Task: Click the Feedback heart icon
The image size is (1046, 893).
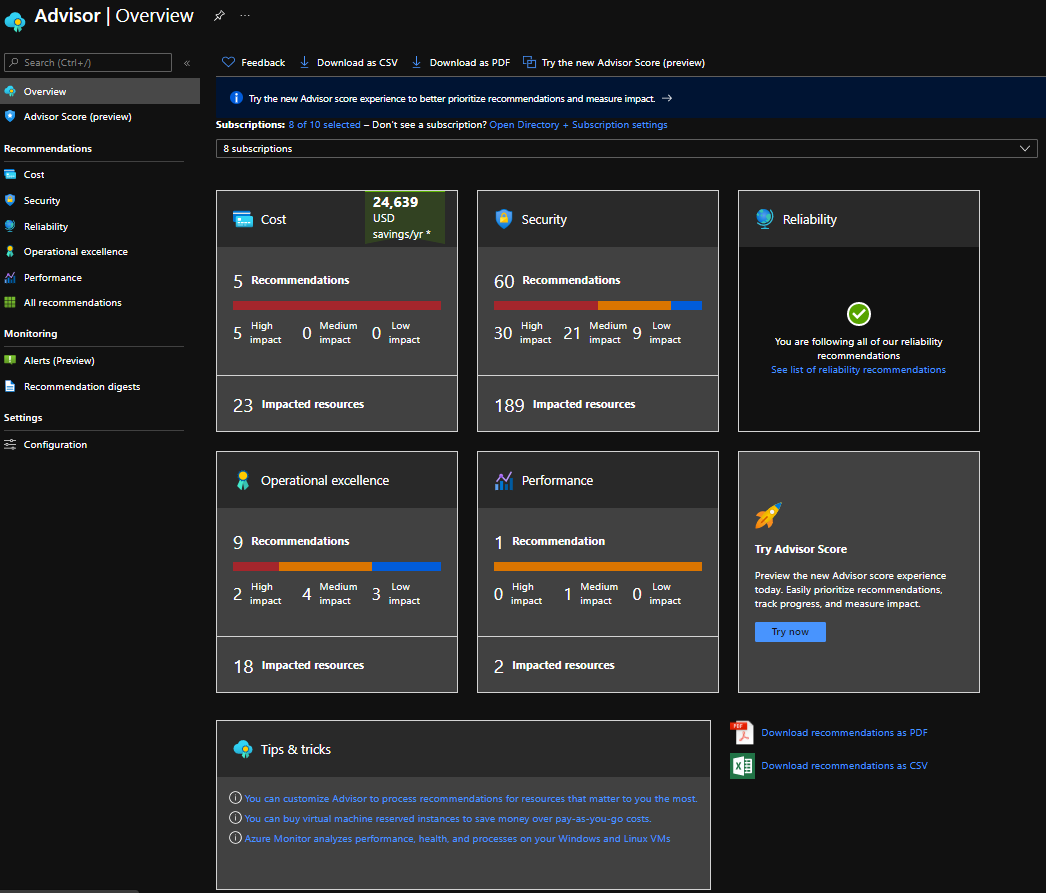Action: pos(228,62)
